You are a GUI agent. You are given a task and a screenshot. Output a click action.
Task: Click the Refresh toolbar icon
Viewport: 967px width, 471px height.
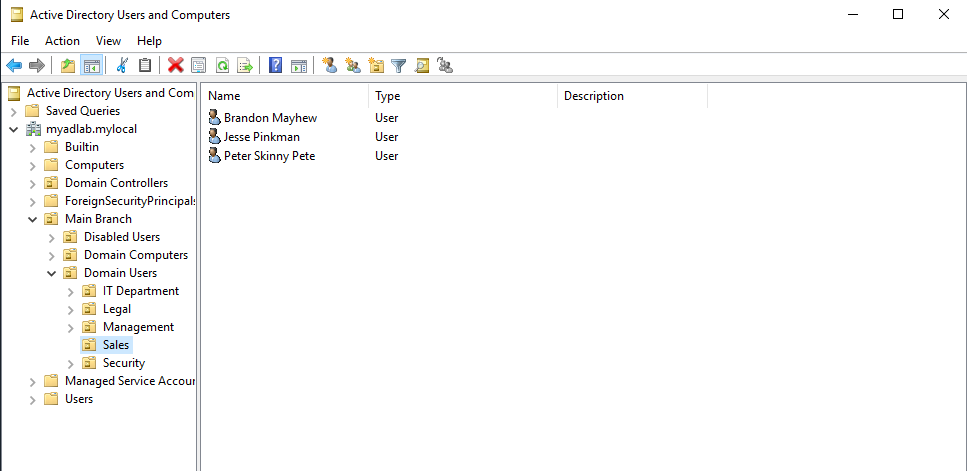pyautogui.click(x=221, y=66)
